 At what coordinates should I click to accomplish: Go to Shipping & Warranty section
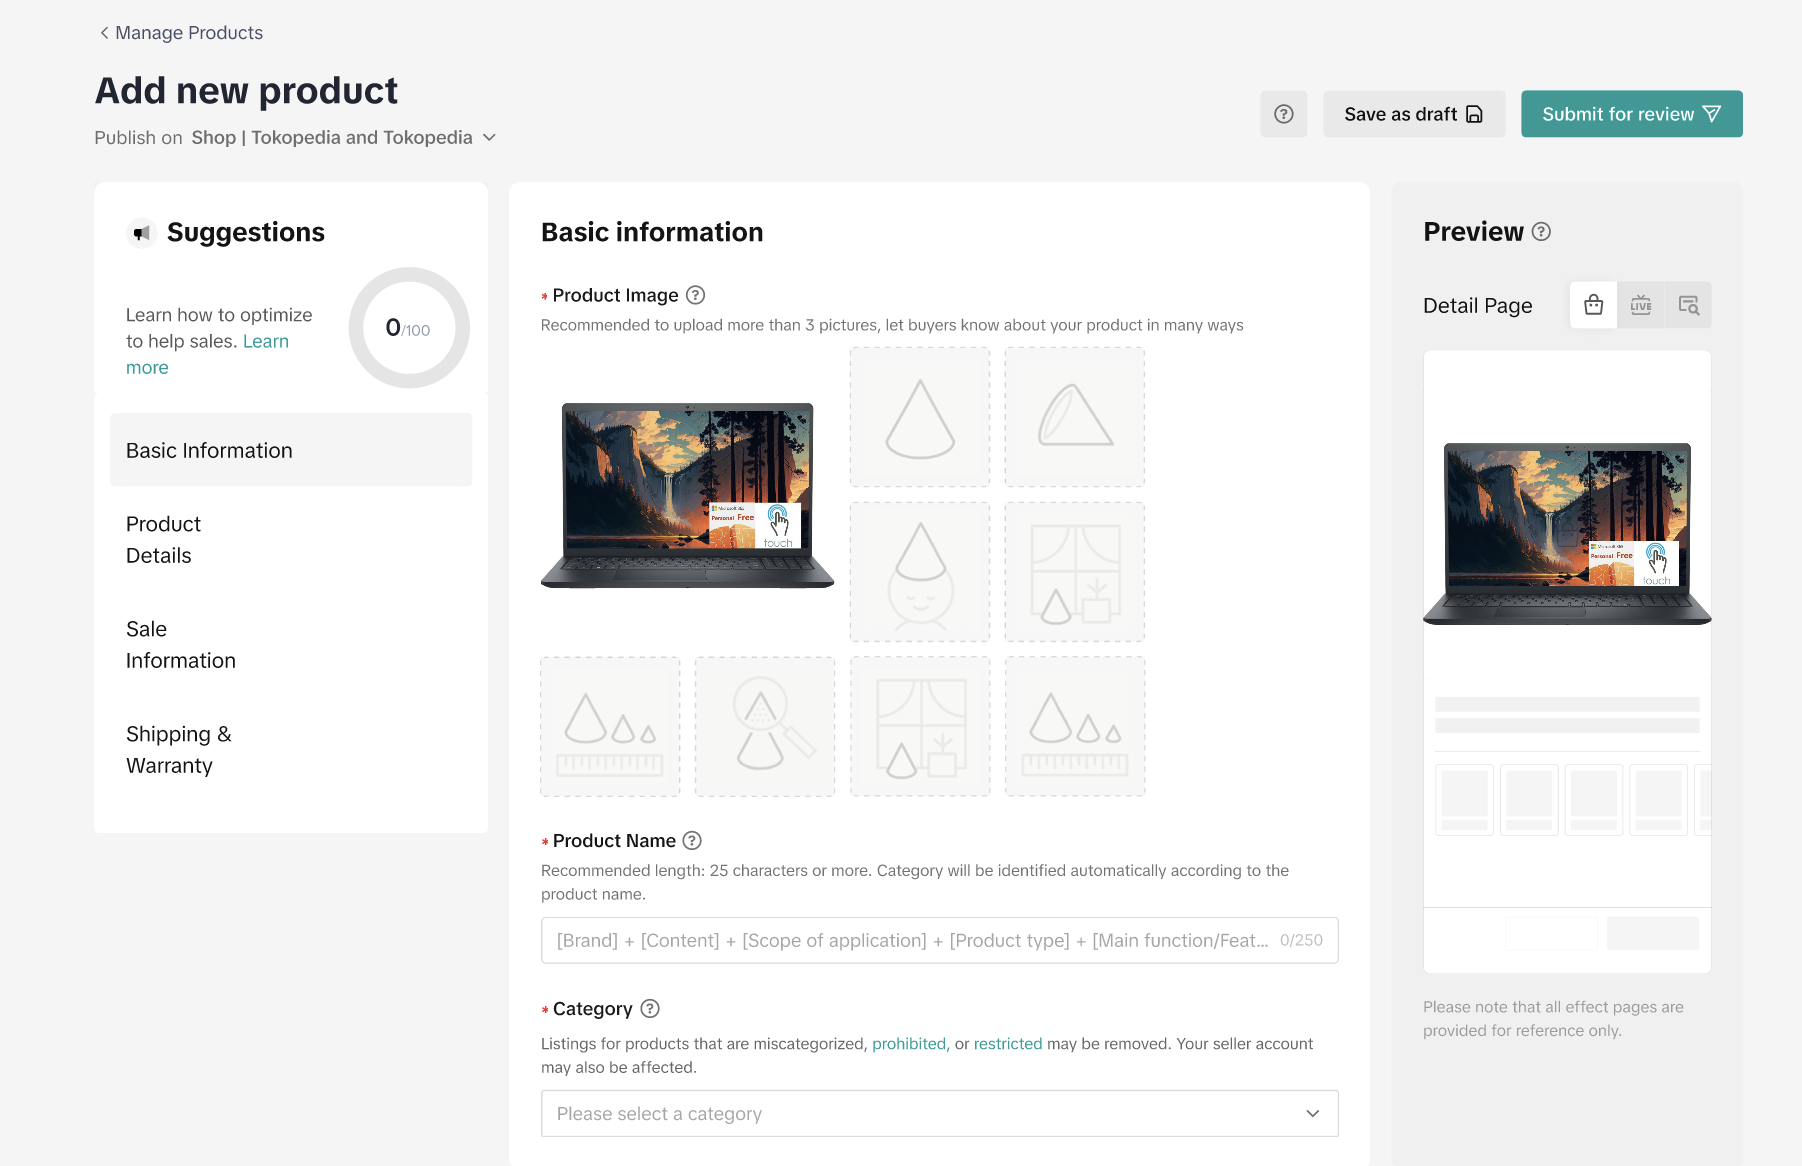click(x=179, y=750)
